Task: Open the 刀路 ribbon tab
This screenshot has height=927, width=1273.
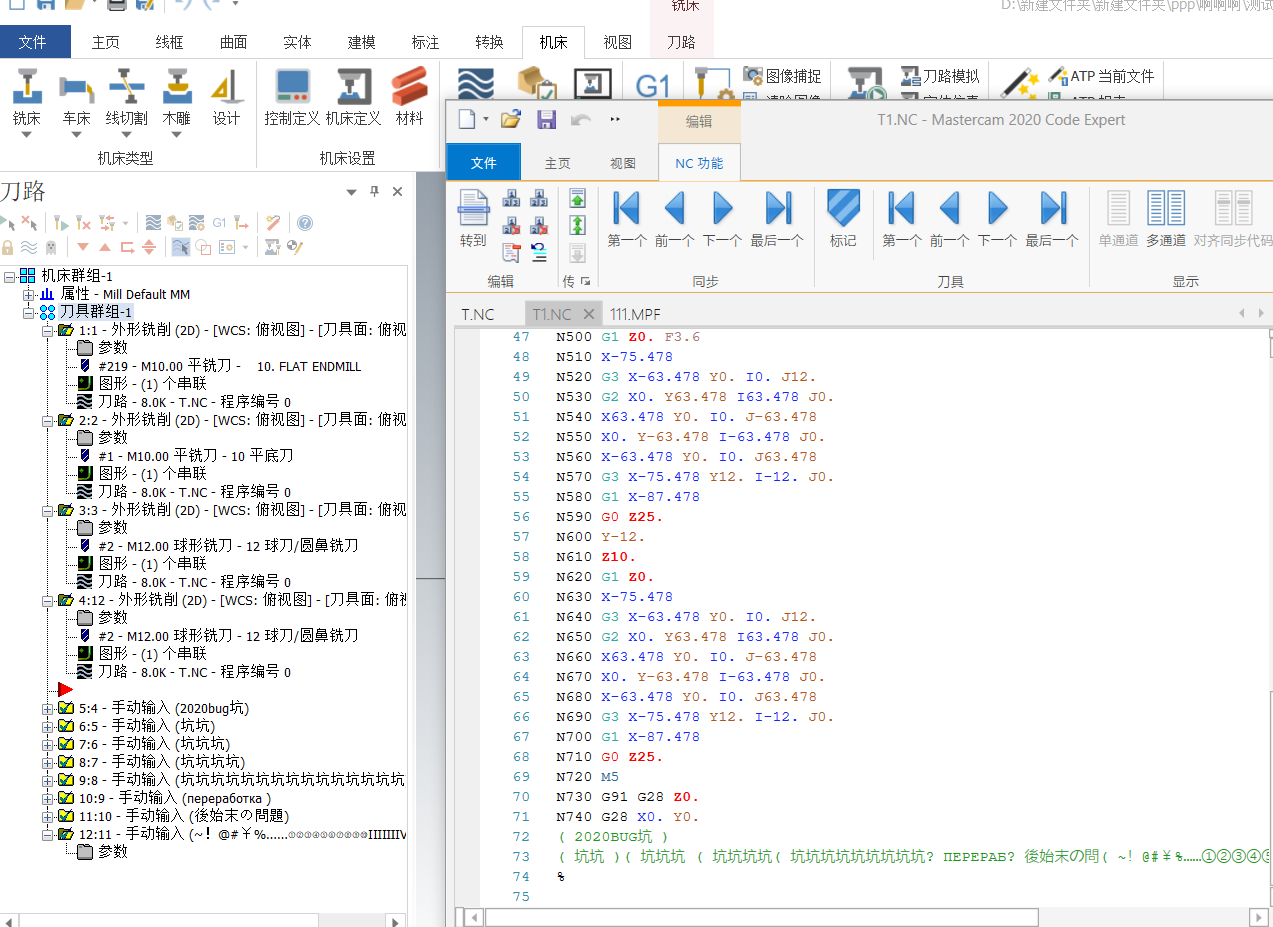Action: [x=681, y=42]
